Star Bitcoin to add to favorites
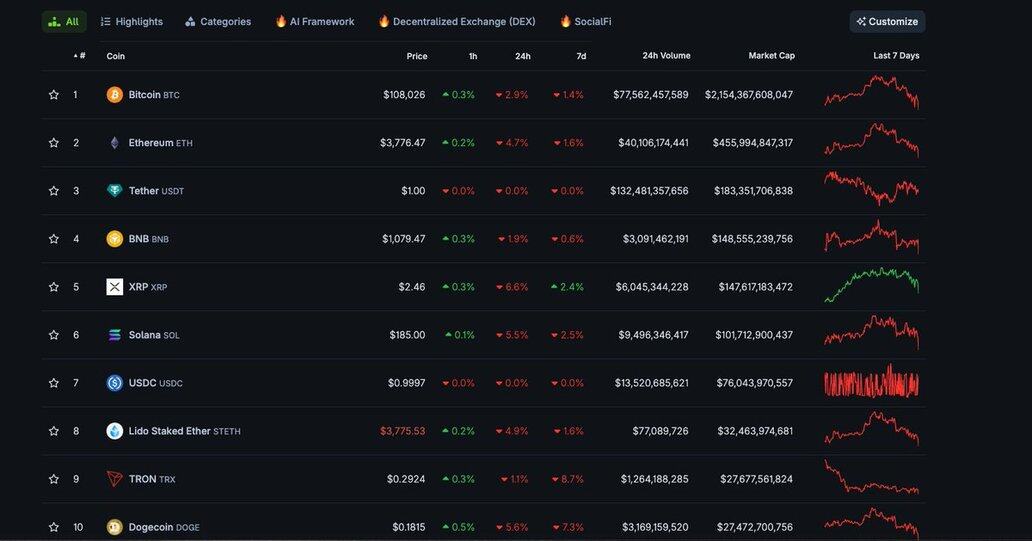The height and width of the screenshot is (541, 1032). pos(54,95)
